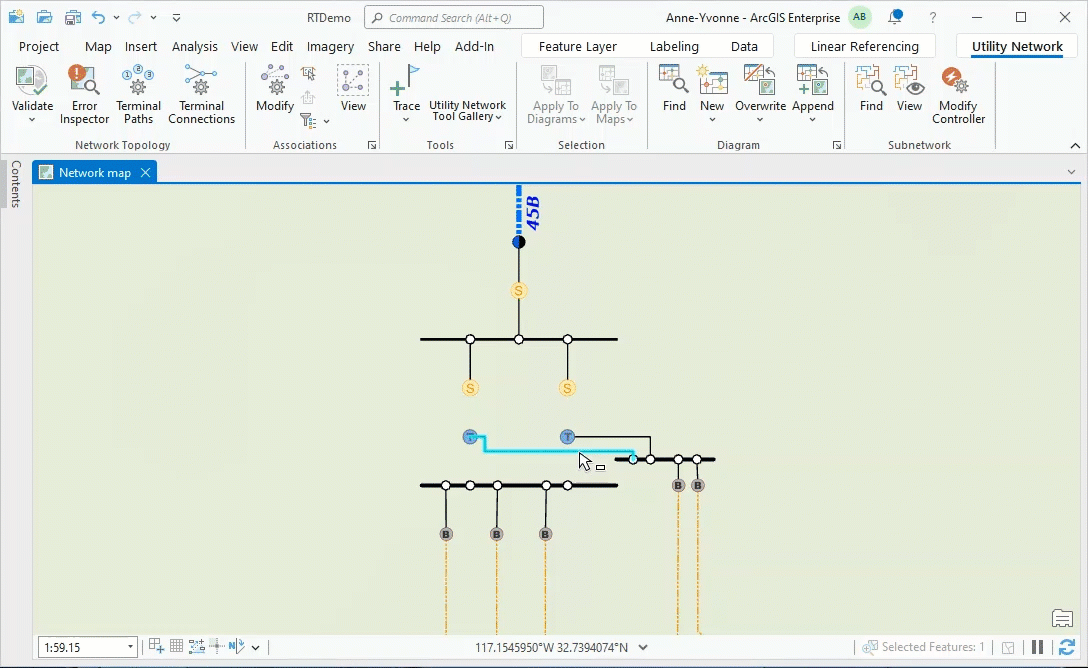
Task: Switch to the Map ribbon tab
Action: pyautogui.click(x=98, y=46)
